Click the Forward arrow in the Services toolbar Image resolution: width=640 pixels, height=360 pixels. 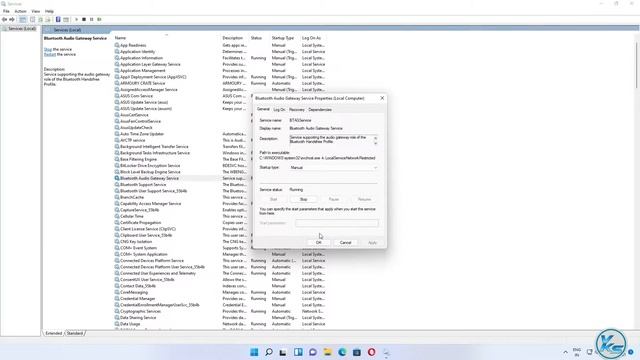tap(12, 20)
